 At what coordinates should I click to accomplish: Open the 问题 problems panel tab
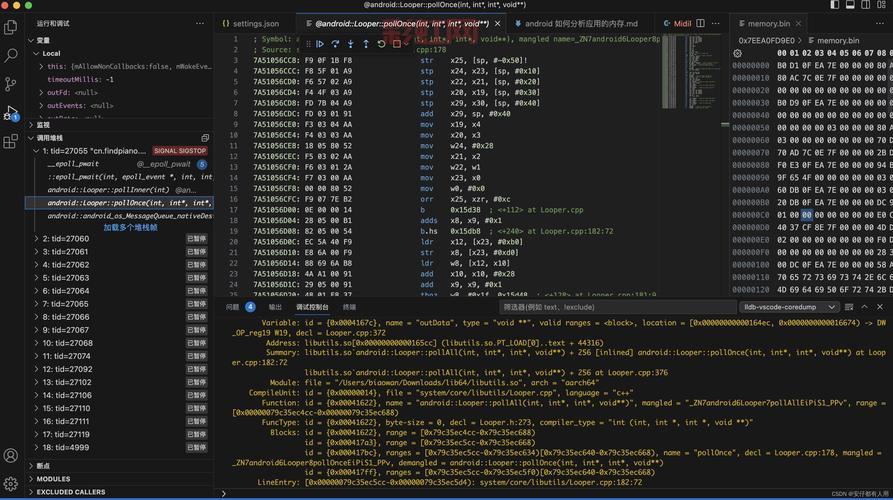coord(232,307)
